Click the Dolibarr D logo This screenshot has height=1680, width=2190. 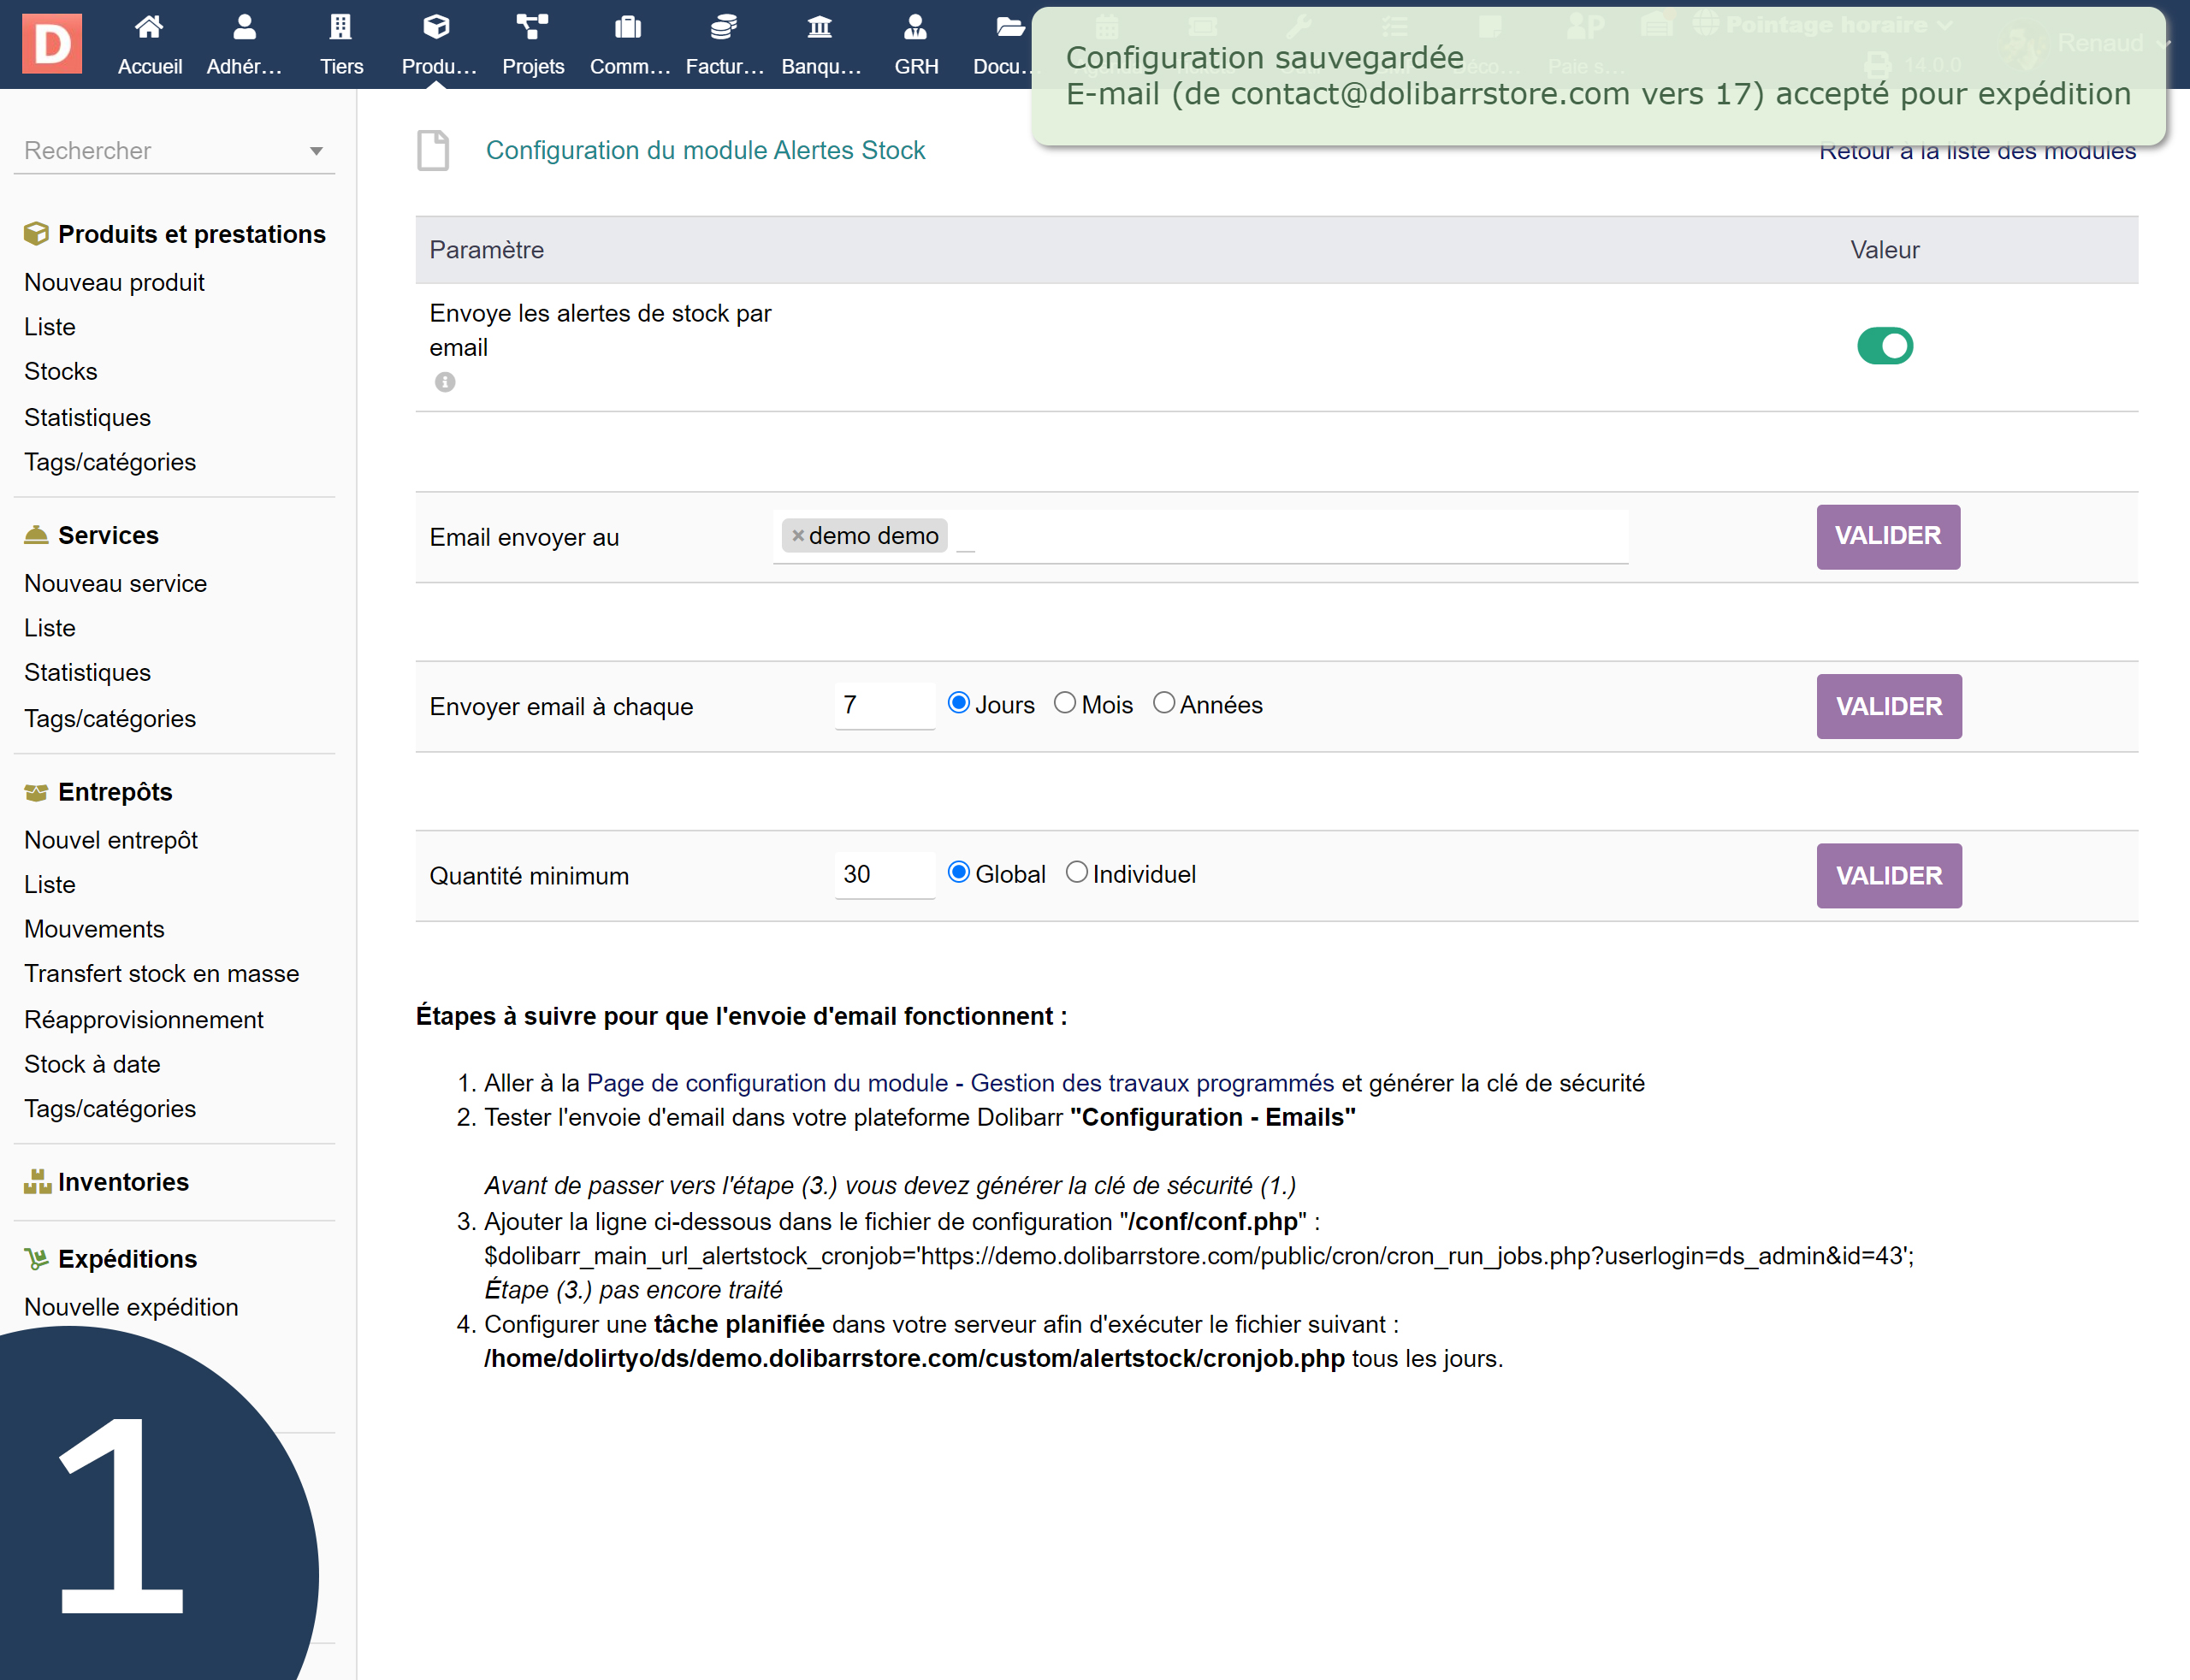(x=52, y=43)
